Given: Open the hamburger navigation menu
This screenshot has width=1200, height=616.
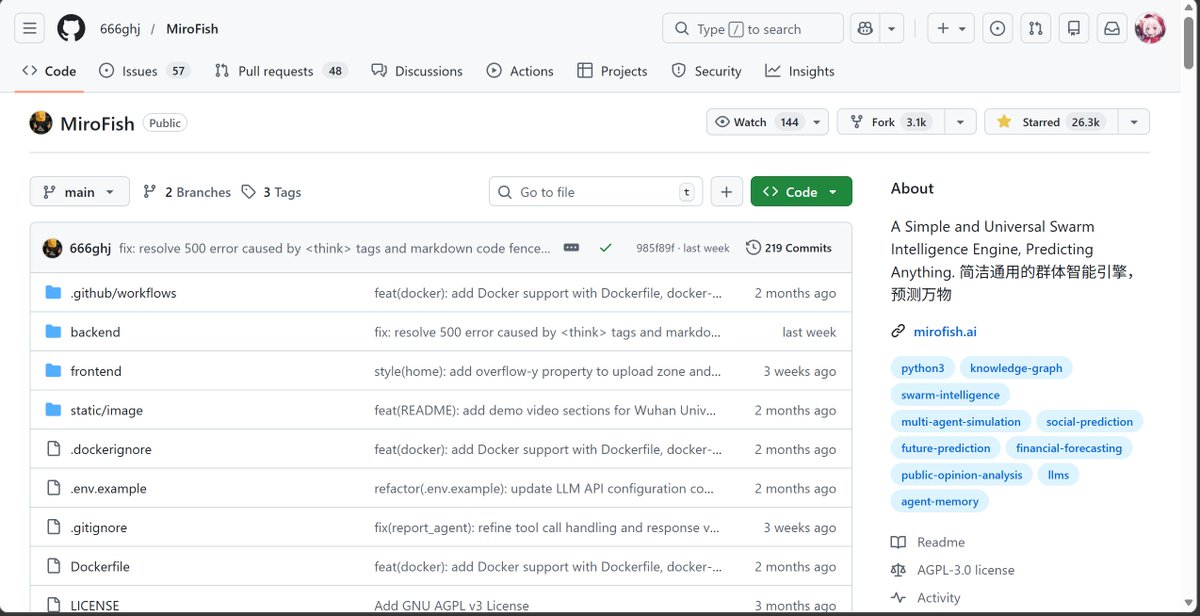Looking at the screenshot, I should click(x=29, y=29).
